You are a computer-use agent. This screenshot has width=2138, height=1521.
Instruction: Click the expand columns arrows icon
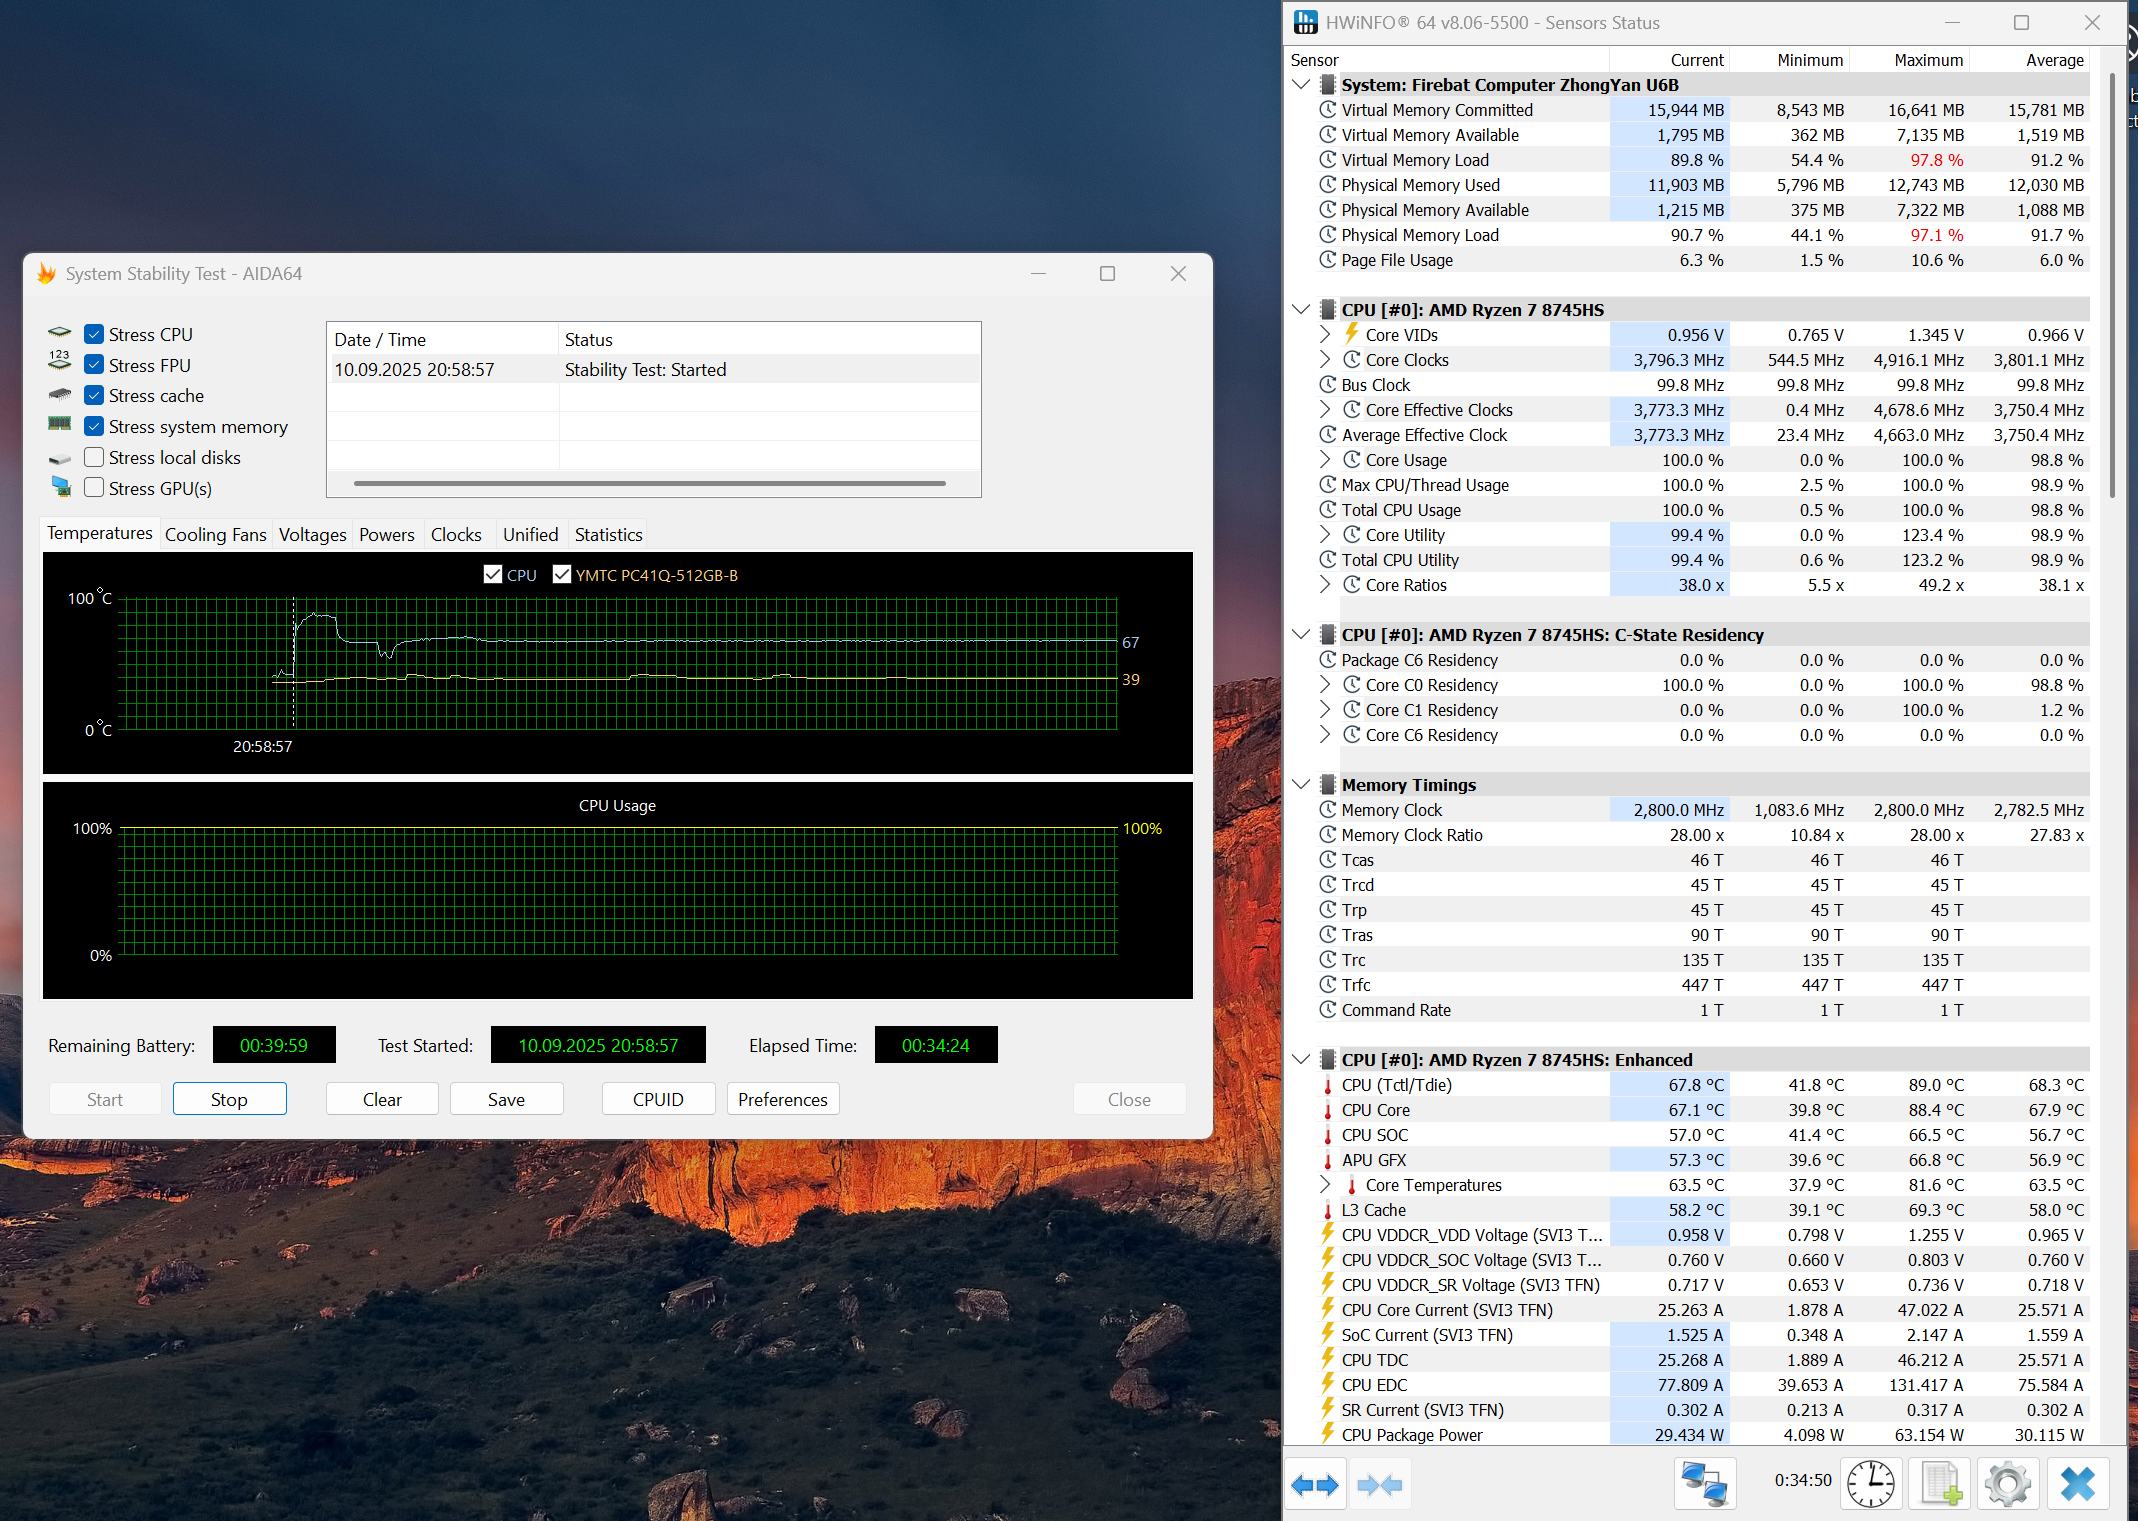tap(1315, 1485)
